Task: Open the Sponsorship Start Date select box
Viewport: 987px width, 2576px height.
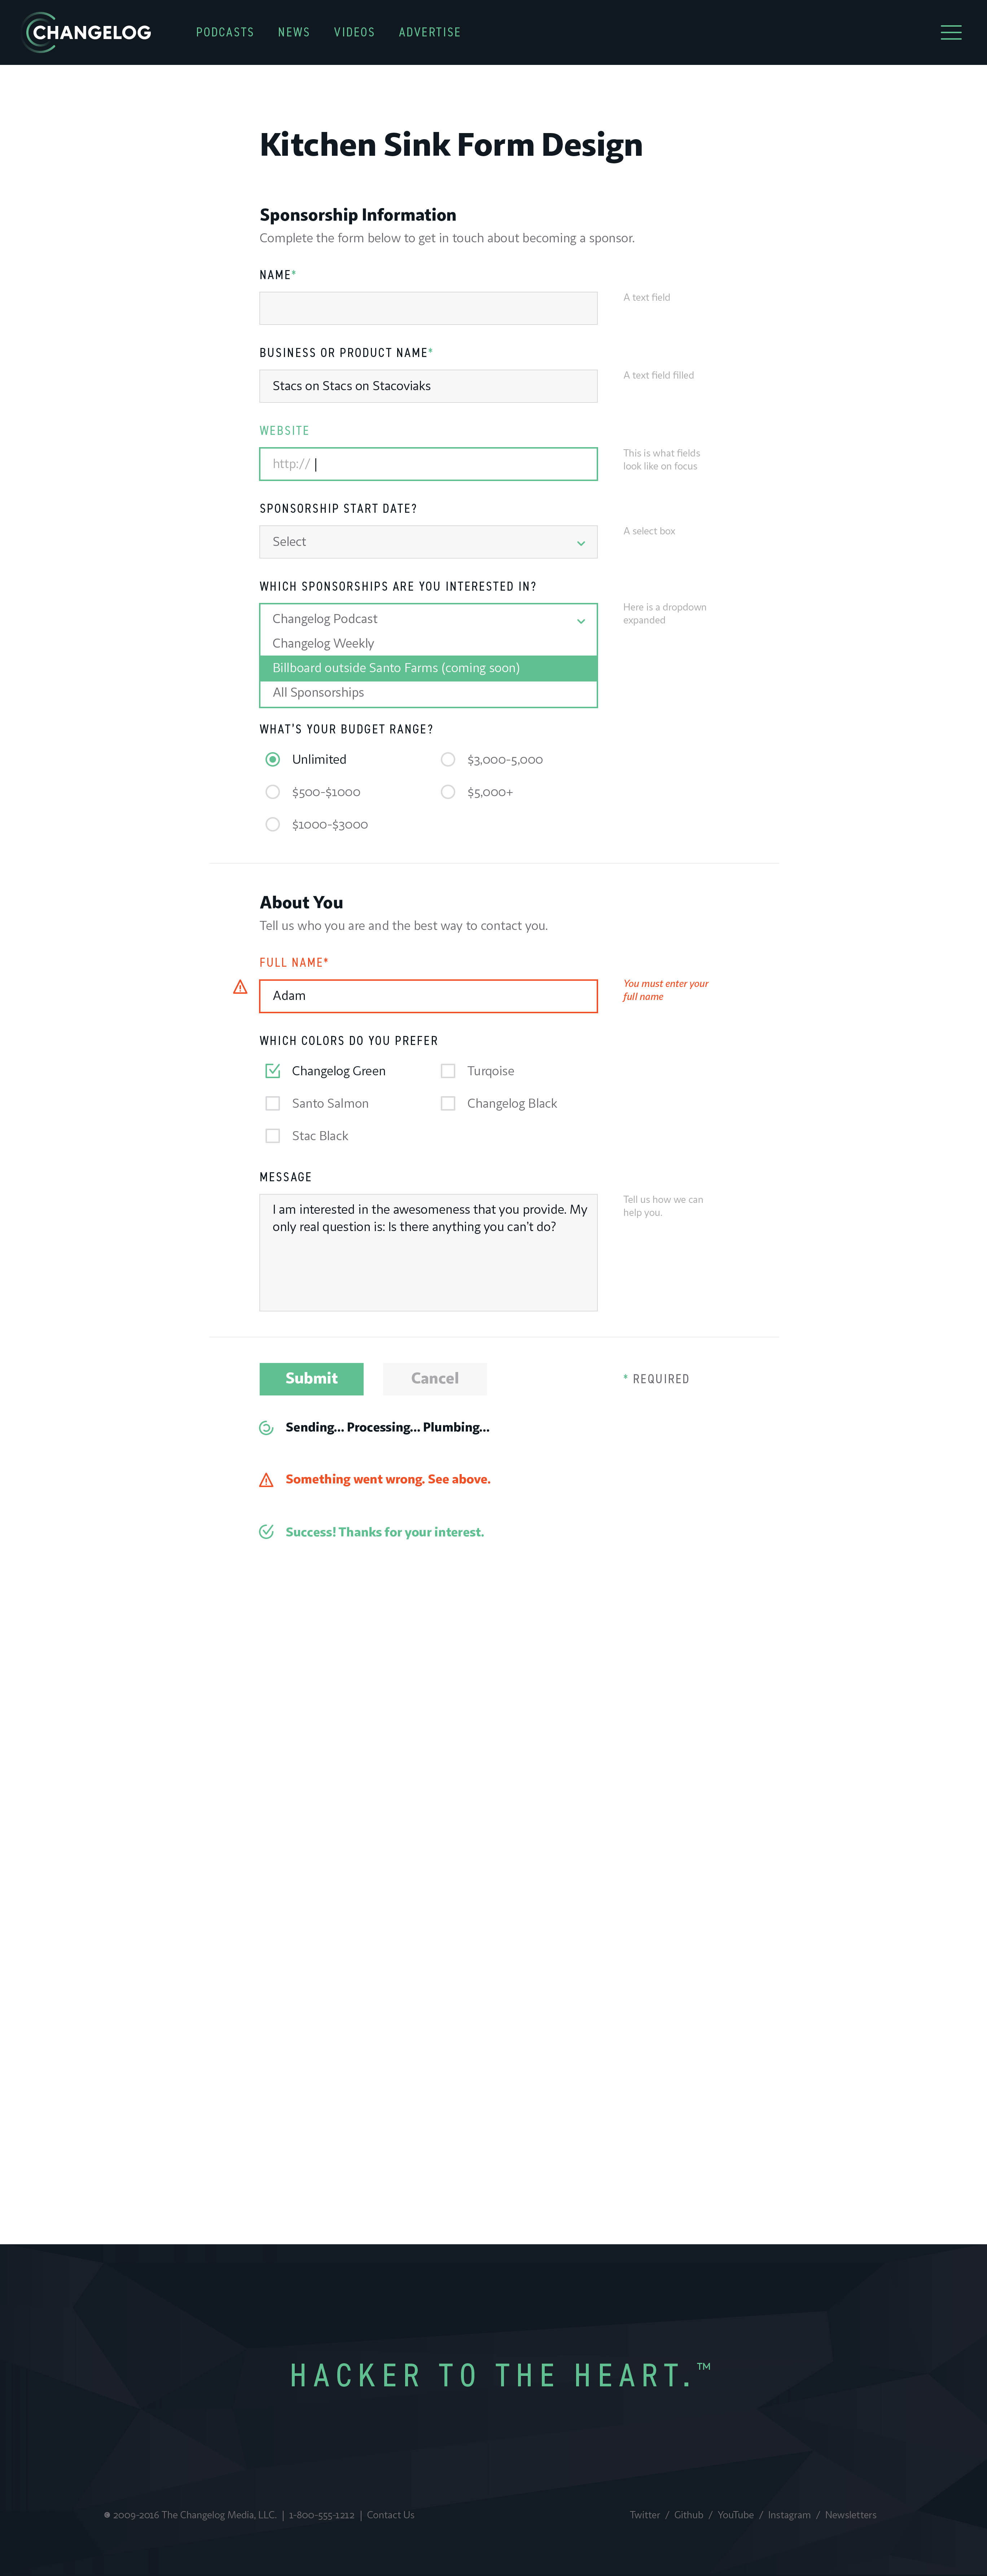Action: pos(428,542)
